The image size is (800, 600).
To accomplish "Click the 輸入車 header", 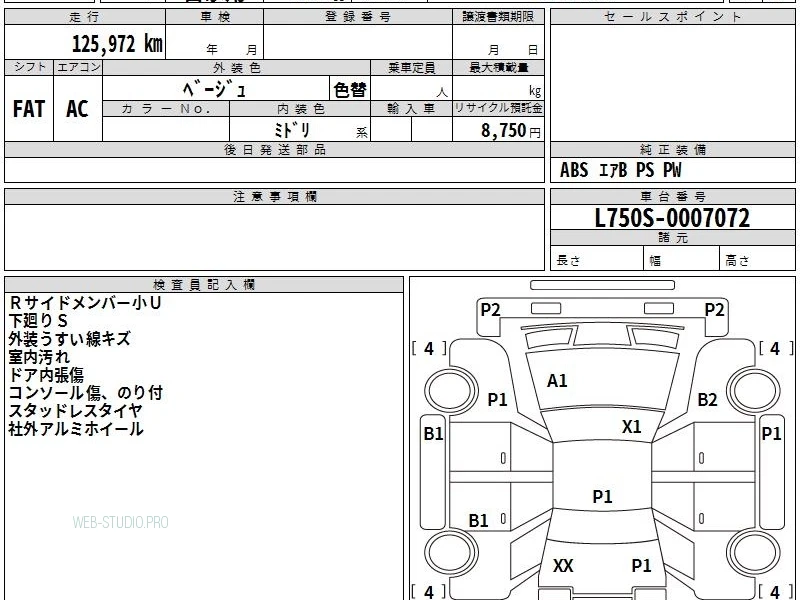I will pyautogui.click(x=412, y=109).
